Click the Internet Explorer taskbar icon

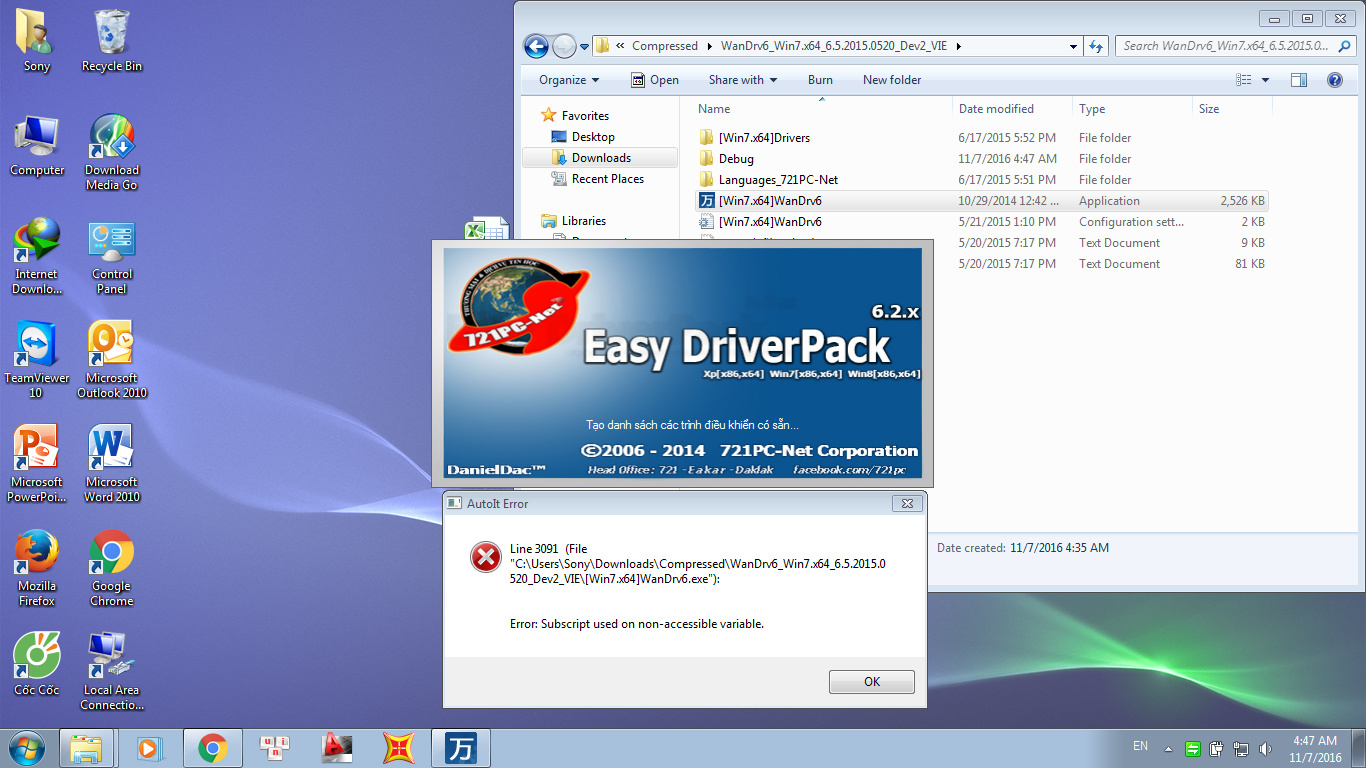pyautogui.click(x=151, y=748)
